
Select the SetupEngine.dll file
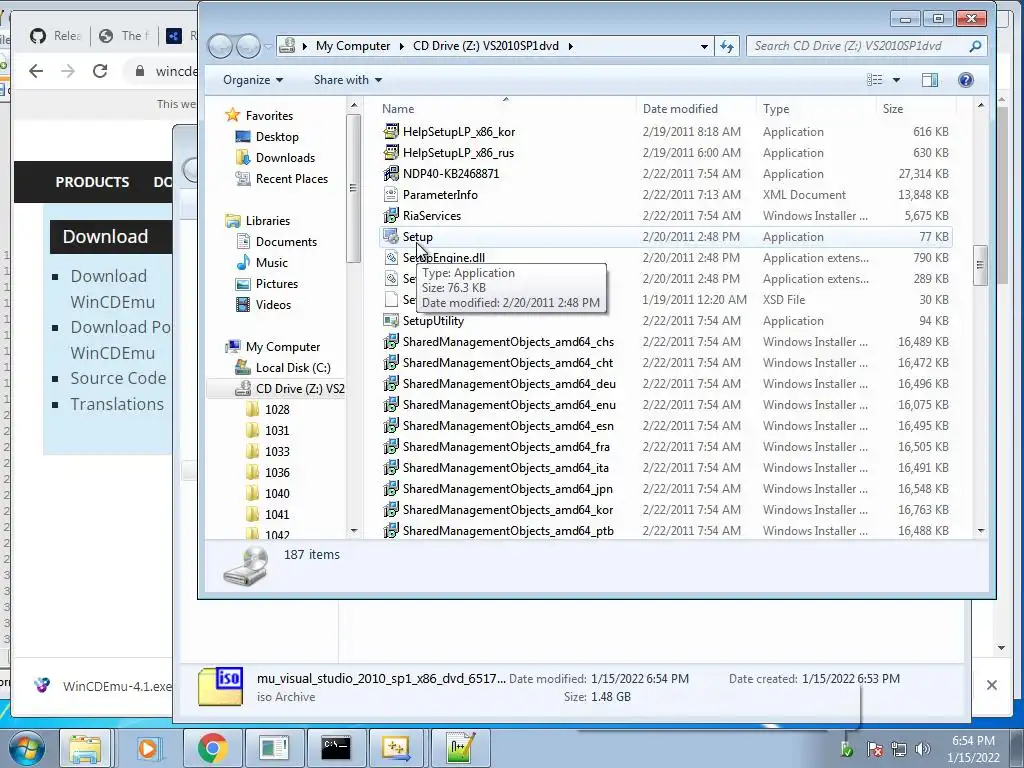[x=665, y=258]
